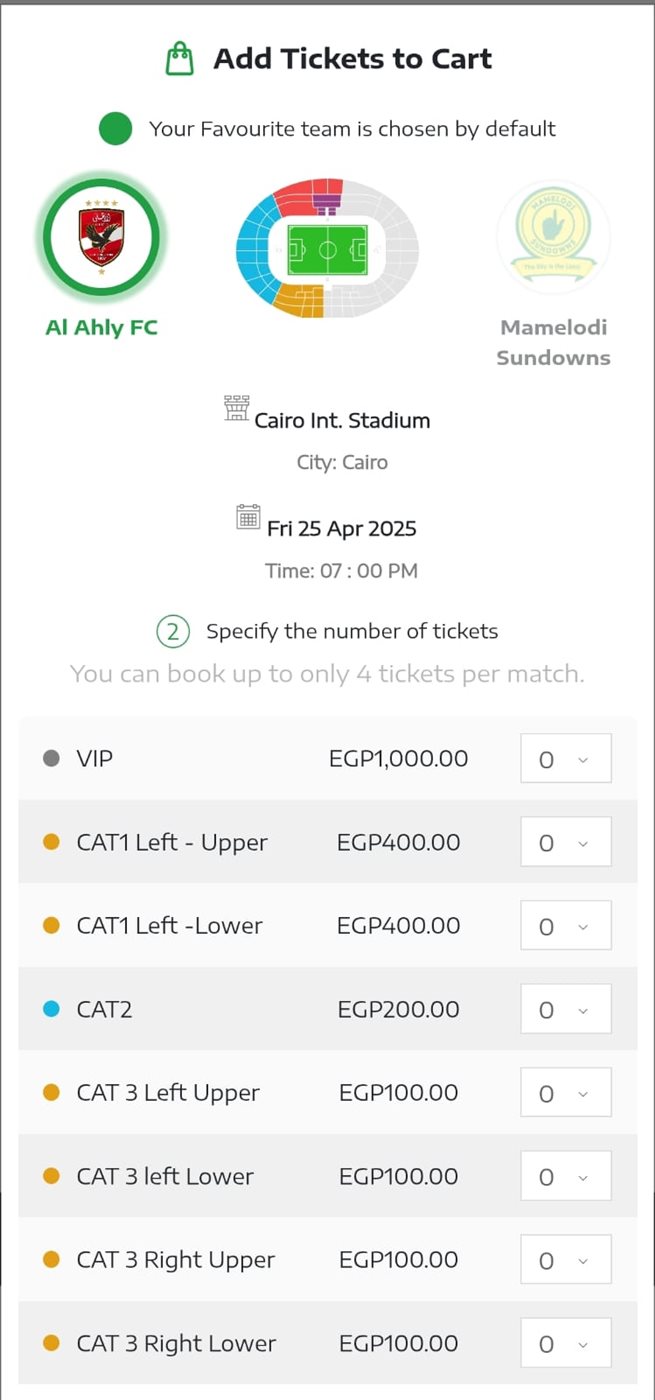Click the green favourite team indicator dot
Viewport: 655px width, 1400px height.
click(116, 129)
